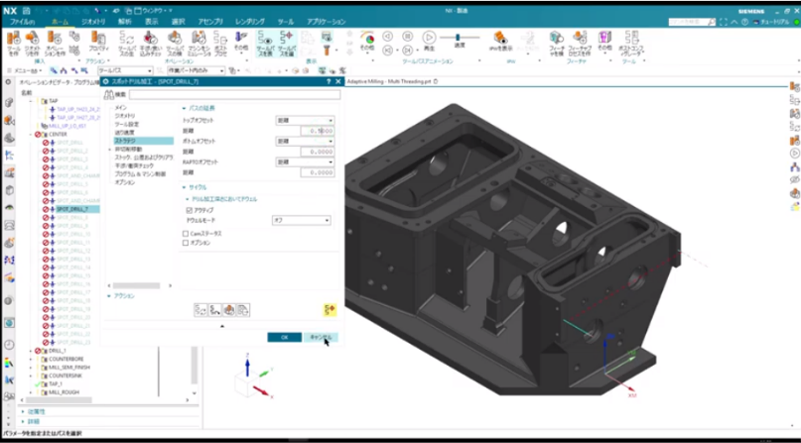
Task: Click the magnifier icon in command search box
Action: coord(712,22)
